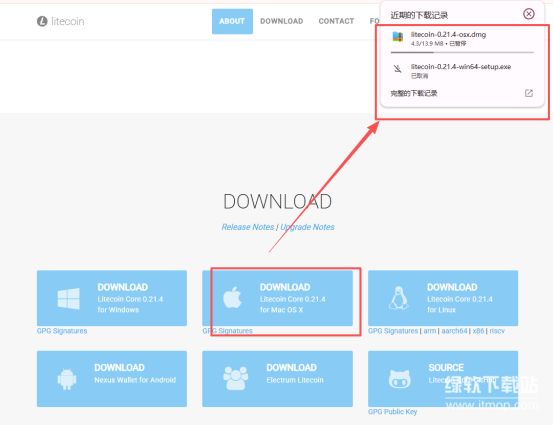Viewport: 553px width, 425px height.
Task: Click the Android robot icon
Action: (x=67, y=379)
